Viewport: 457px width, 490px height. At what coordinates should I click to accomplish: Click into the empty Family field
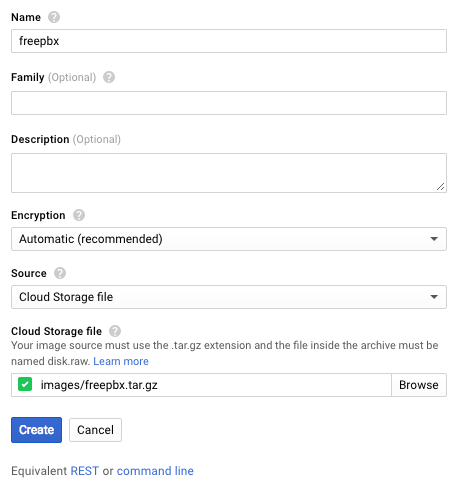coord(229,103)
